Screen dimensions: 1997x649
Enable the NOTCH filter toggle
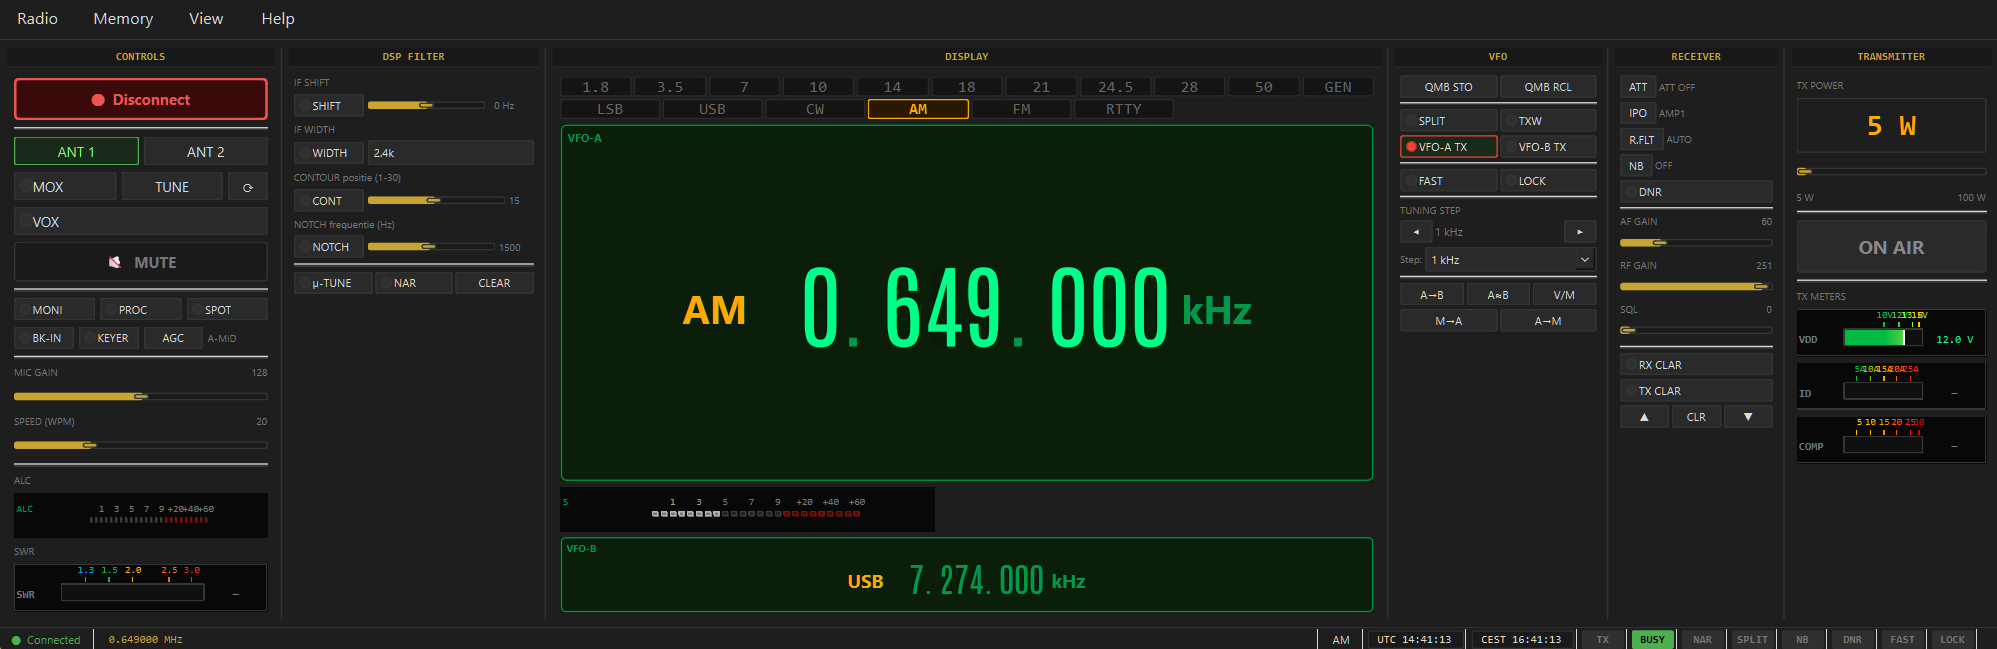point(329,247)
